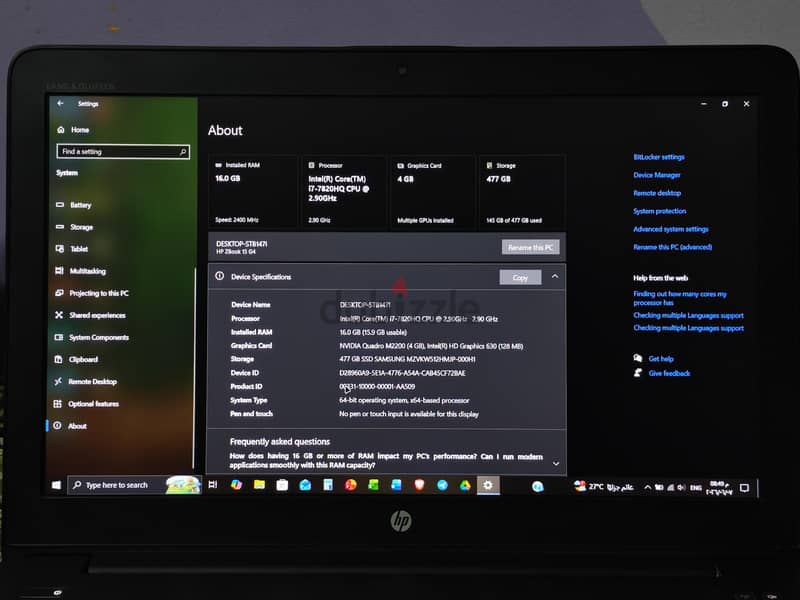Open Telegram from the taskbar

coord(442,485)
